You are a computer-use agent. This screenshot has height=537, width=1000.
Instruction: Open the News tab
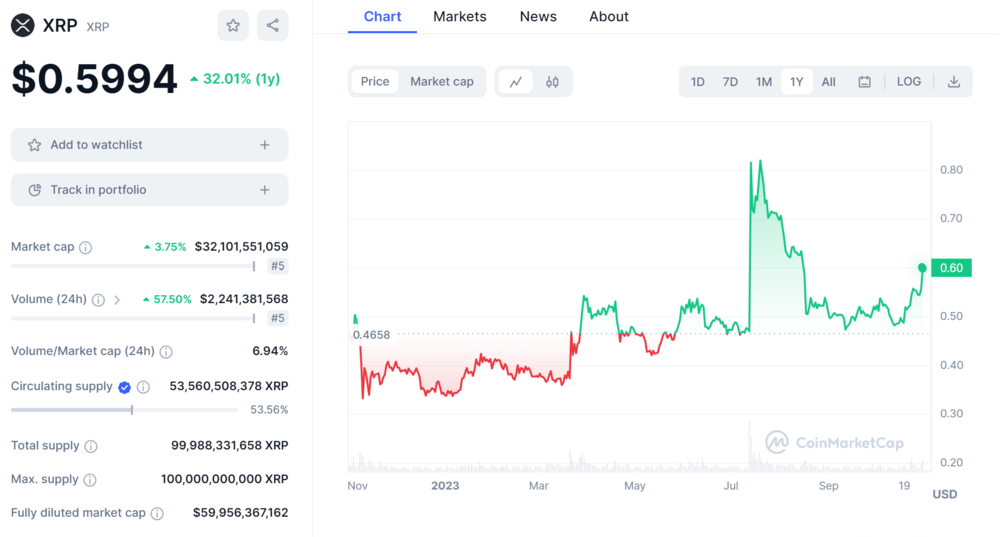[x=538, y=17]
